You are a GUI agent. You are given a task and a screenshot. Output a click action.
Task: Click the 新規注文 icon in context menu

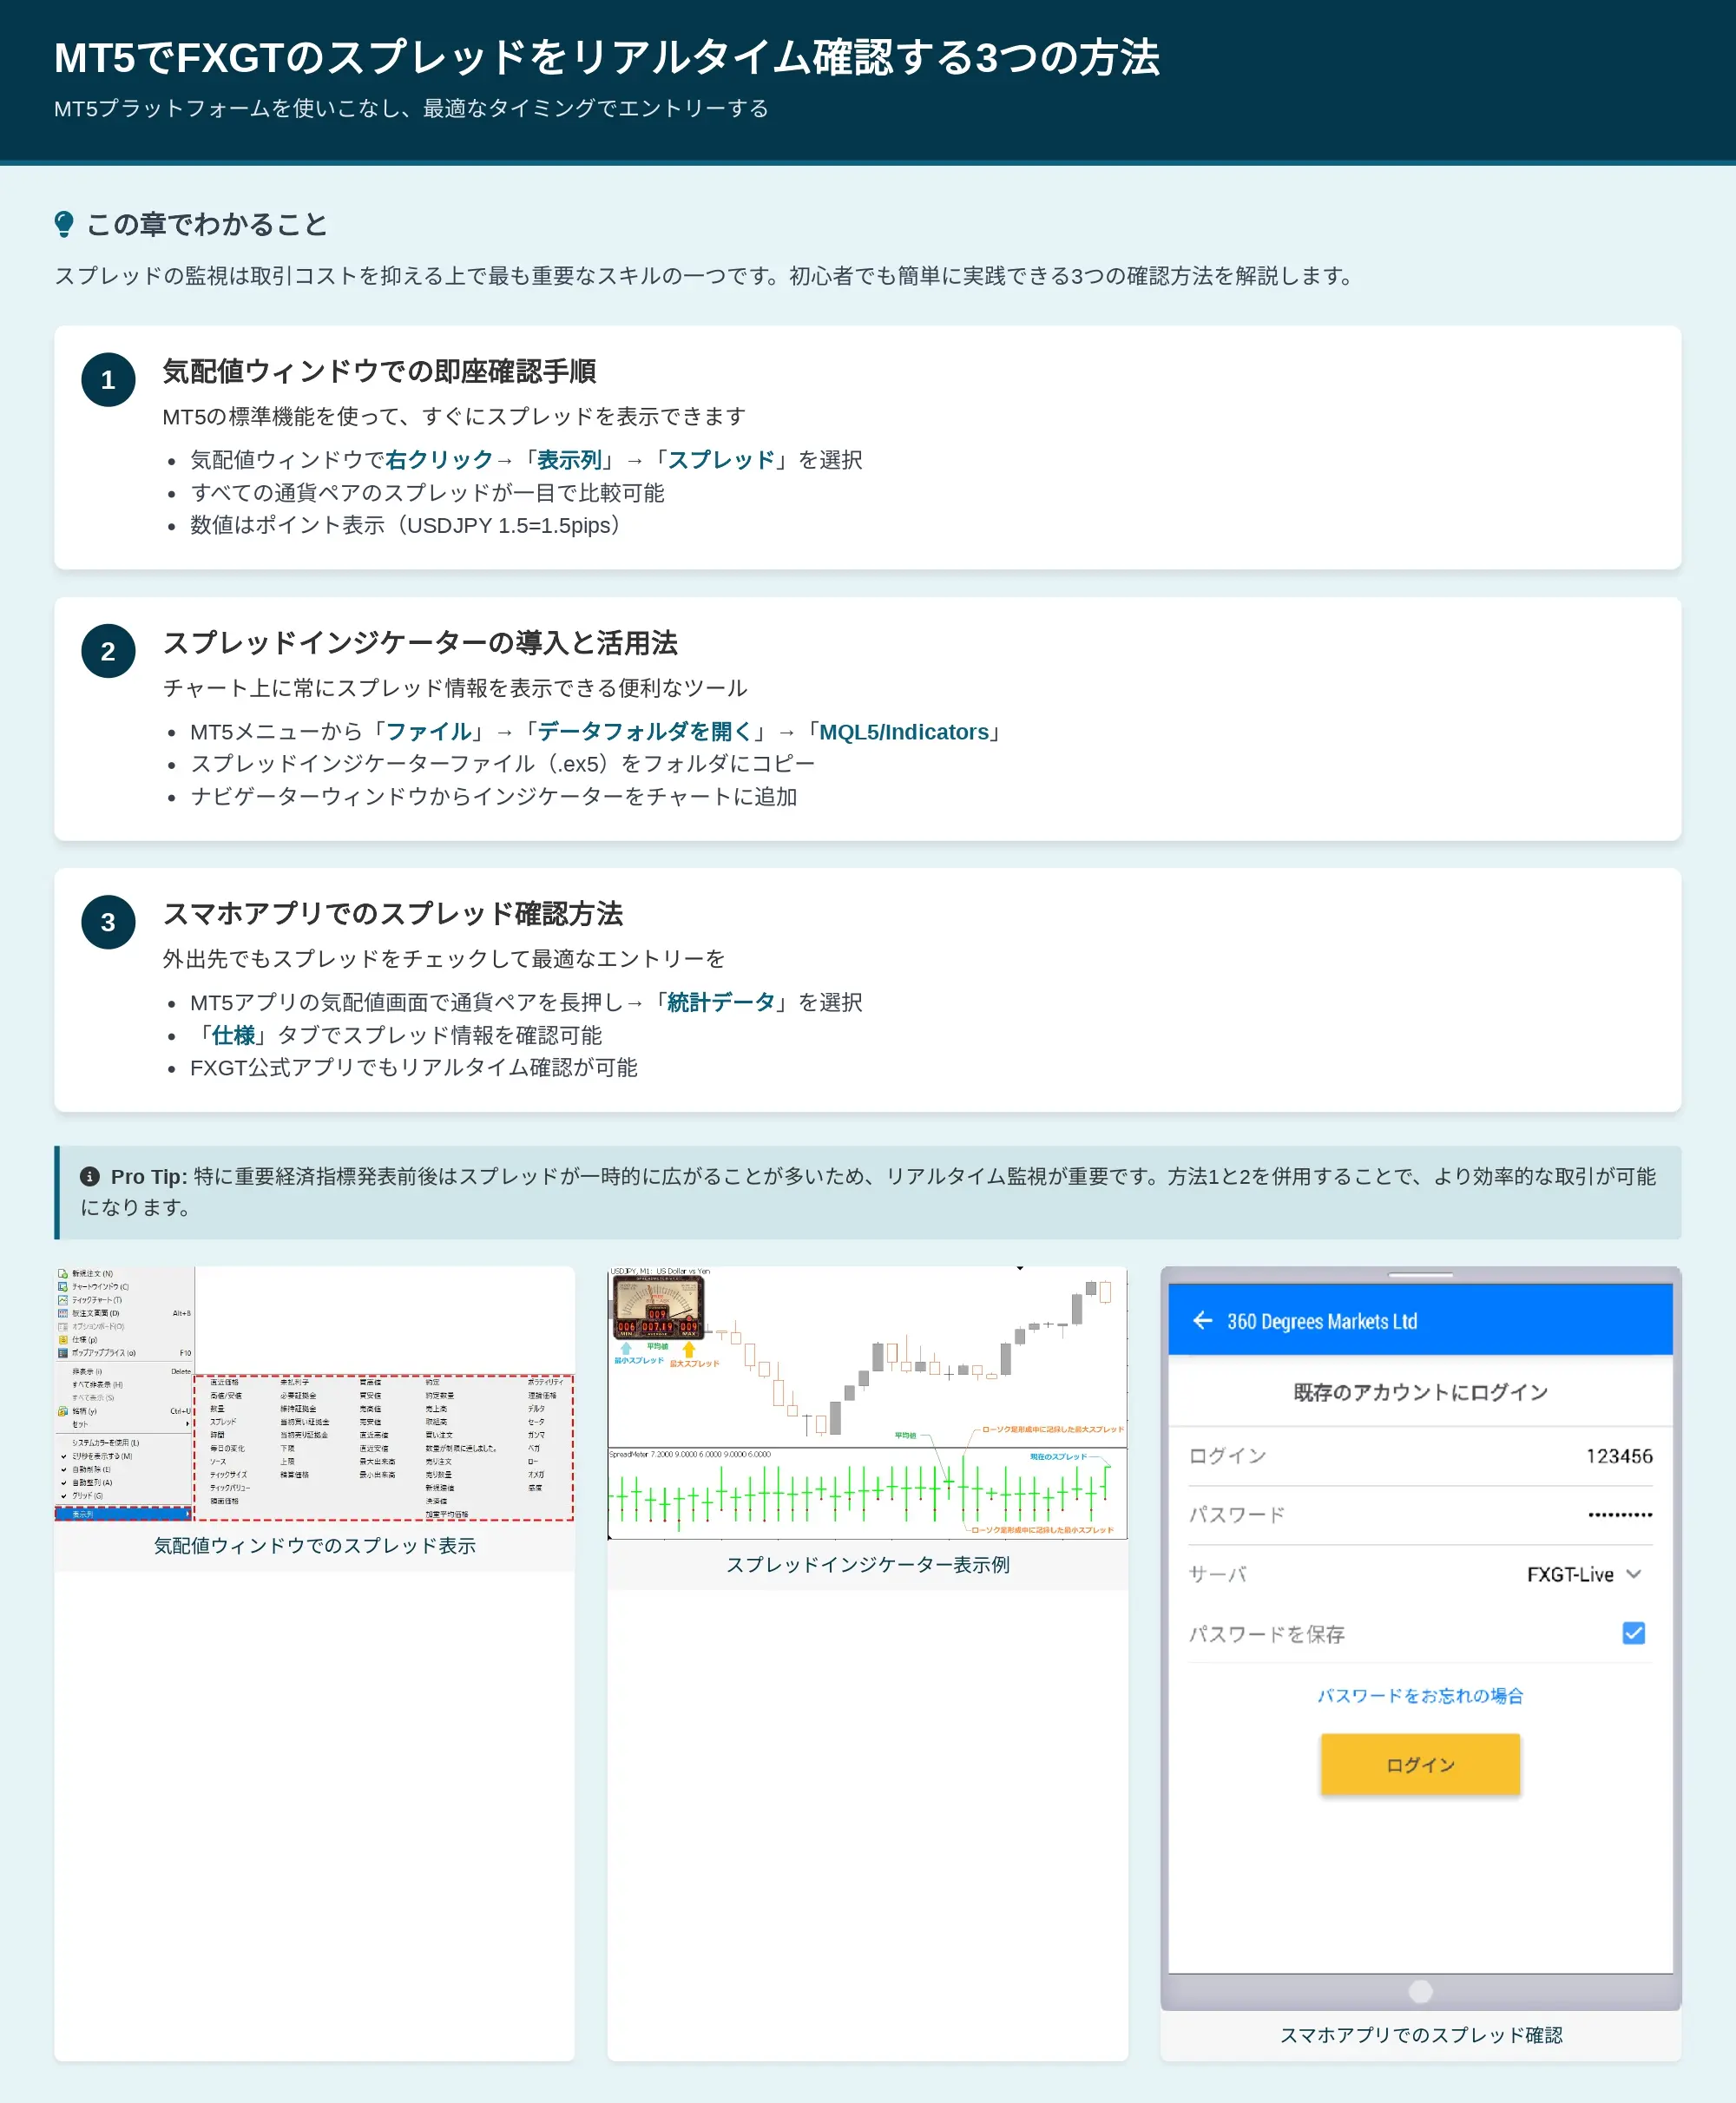pos(63,1274)
